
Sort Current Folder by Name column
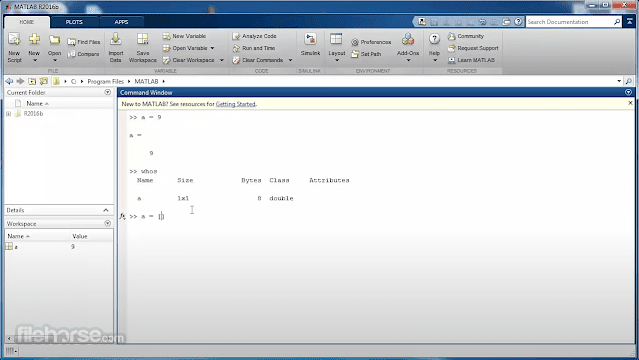coord(37,104)
